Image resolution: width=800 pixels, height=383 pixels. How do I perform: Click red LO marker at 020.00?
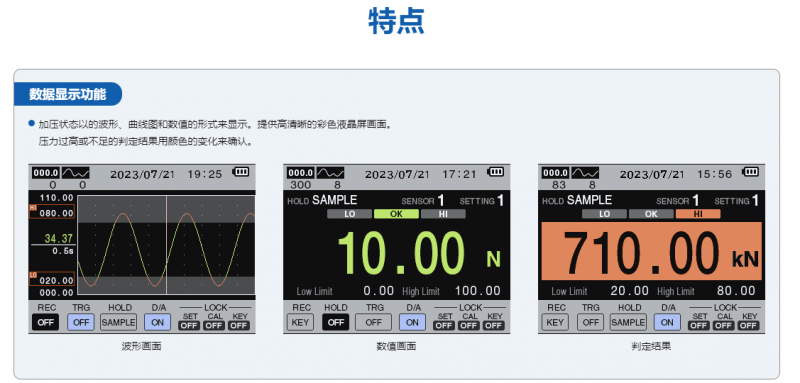click(33, 275)
